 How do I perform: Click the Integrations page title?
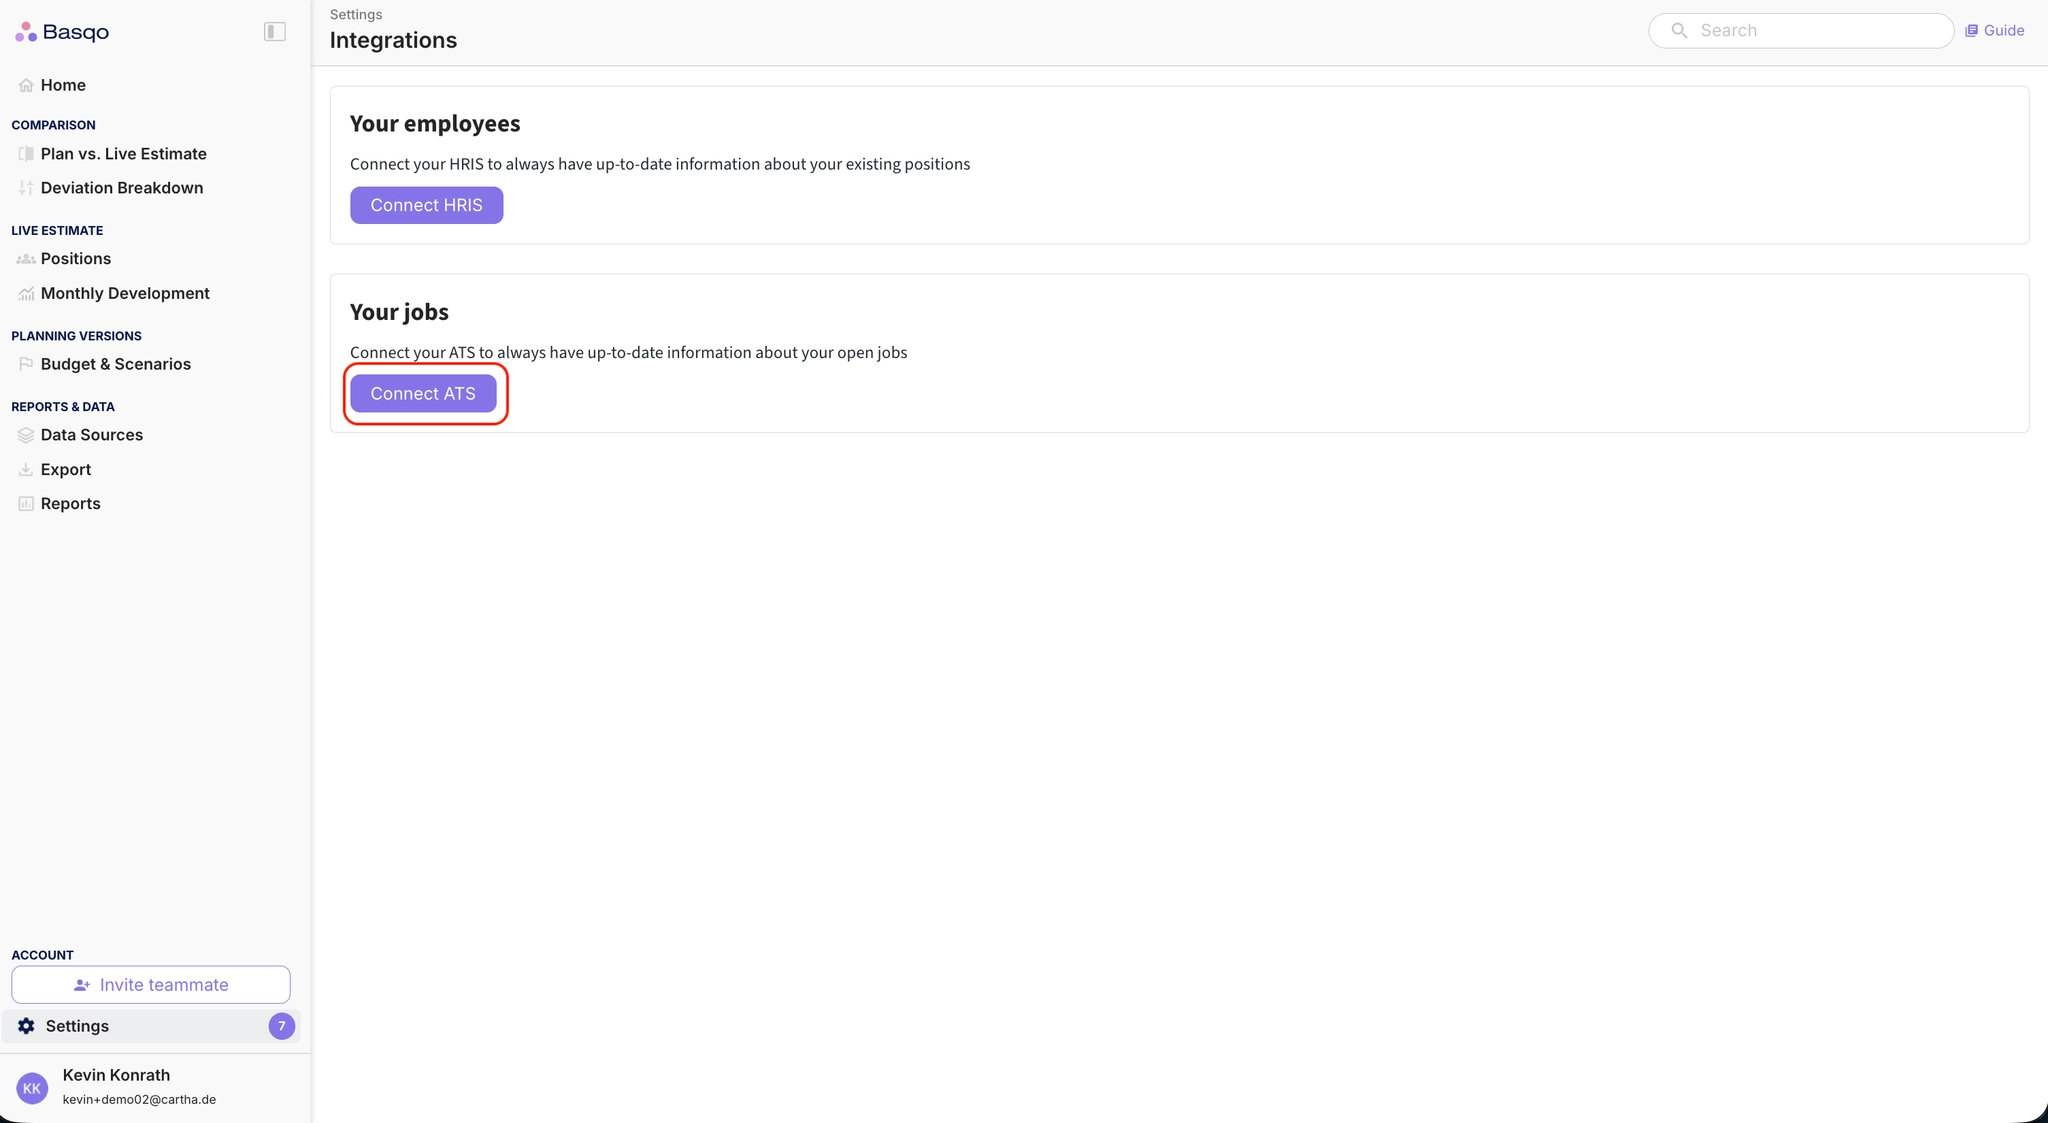pyautogui.click(x=393, y=41)
